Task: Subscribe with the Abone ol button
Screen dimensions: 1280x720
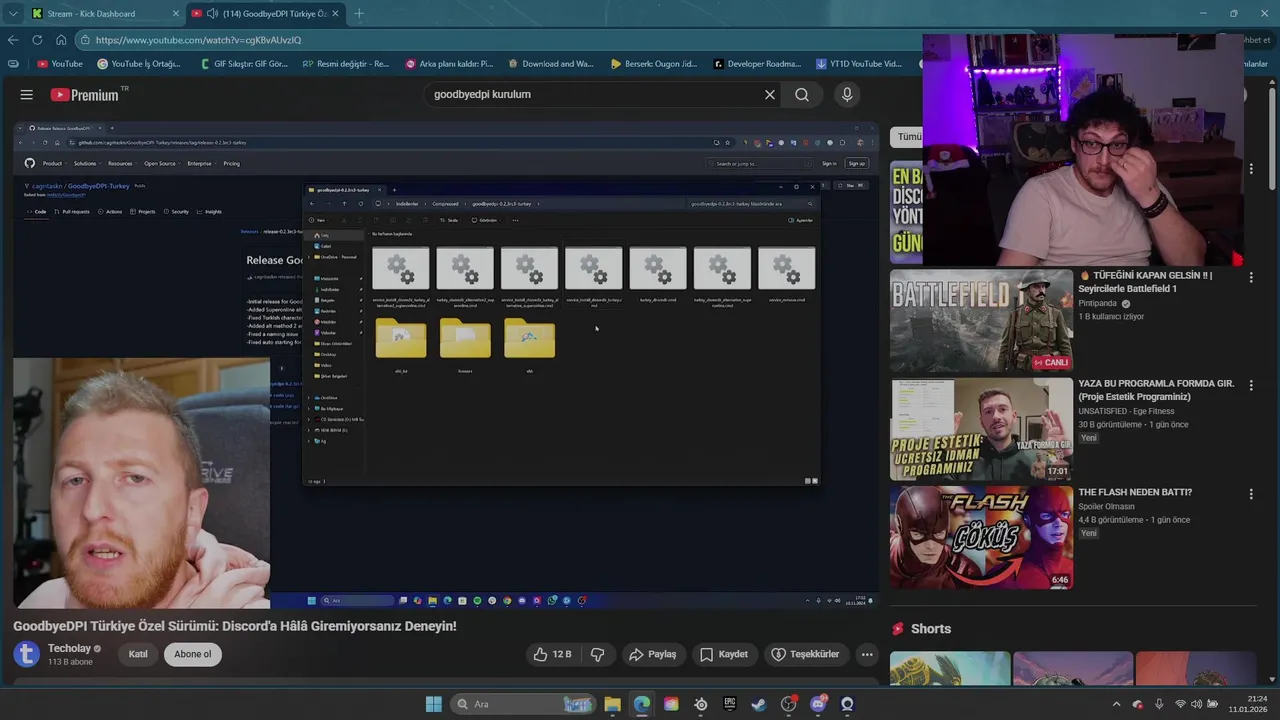Action: [x=193, y=654]
